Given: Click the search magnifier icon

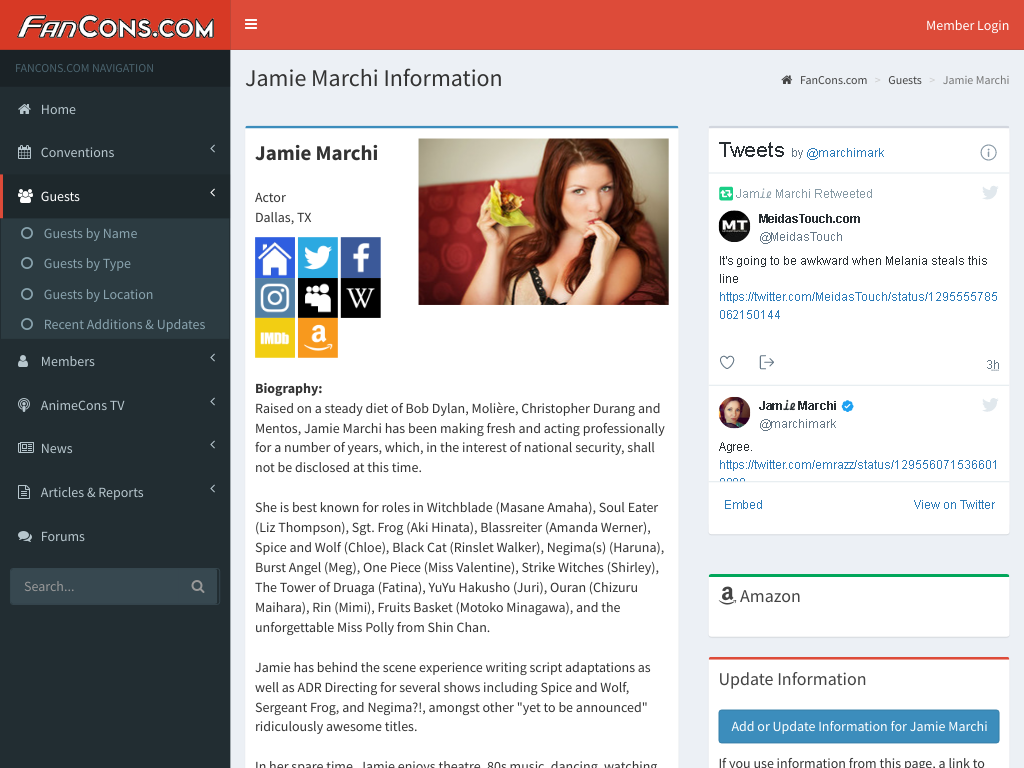Looking at the screenshot, I should pyautogui.click(x=198, y=586).
